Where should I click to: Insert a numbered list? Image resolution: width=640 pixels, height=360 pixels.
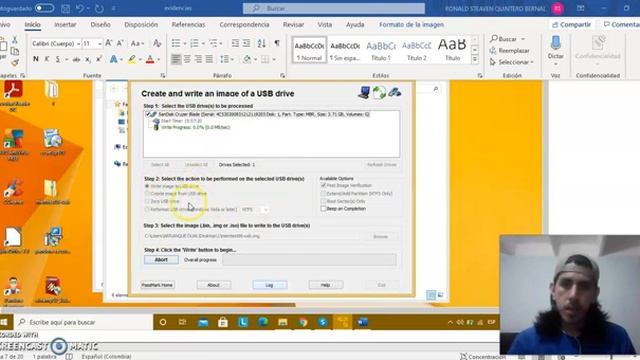point(194,43)
